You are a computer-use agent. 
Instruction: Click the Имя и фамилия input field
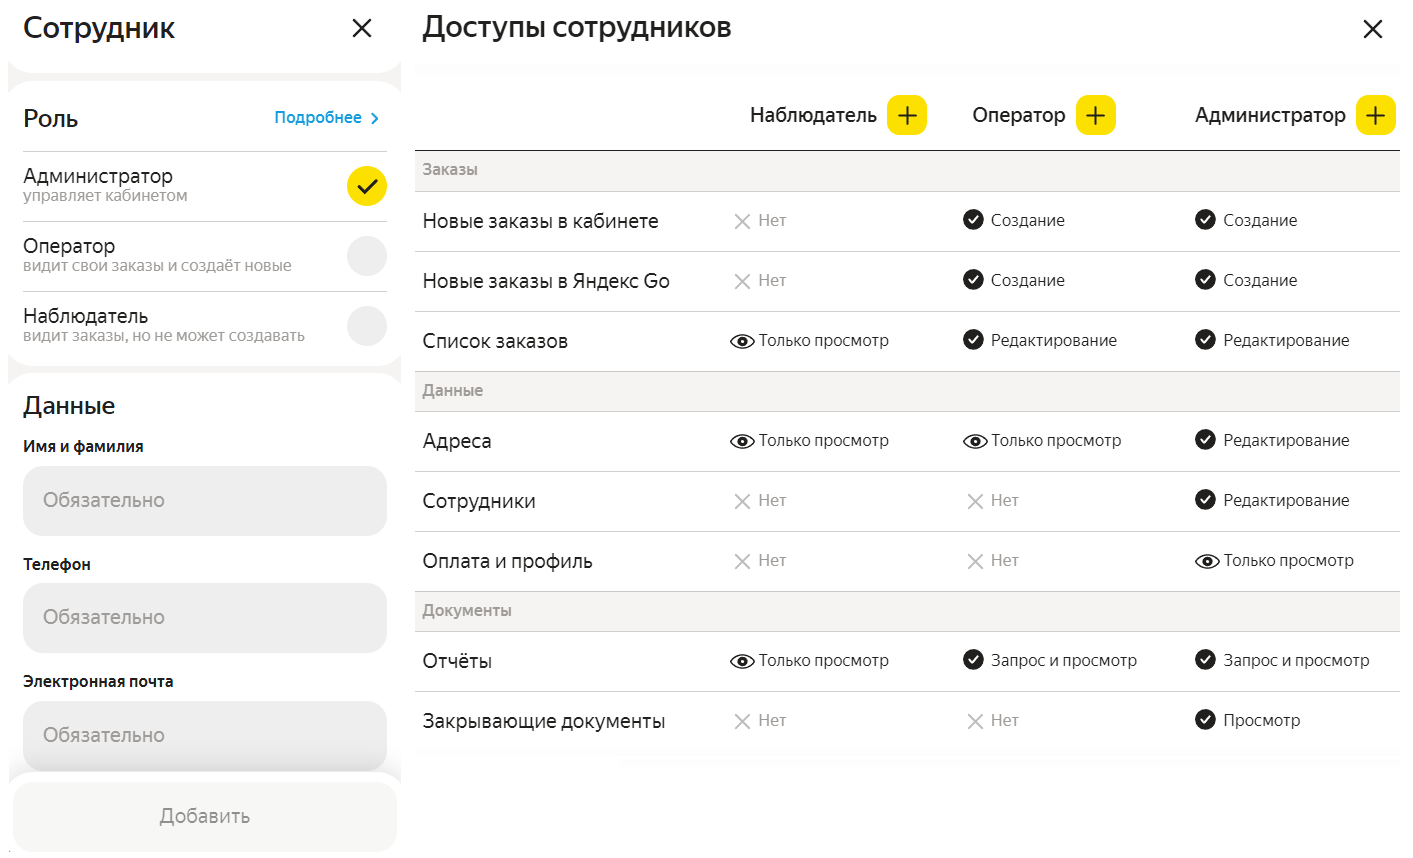[x=205, y=500]
